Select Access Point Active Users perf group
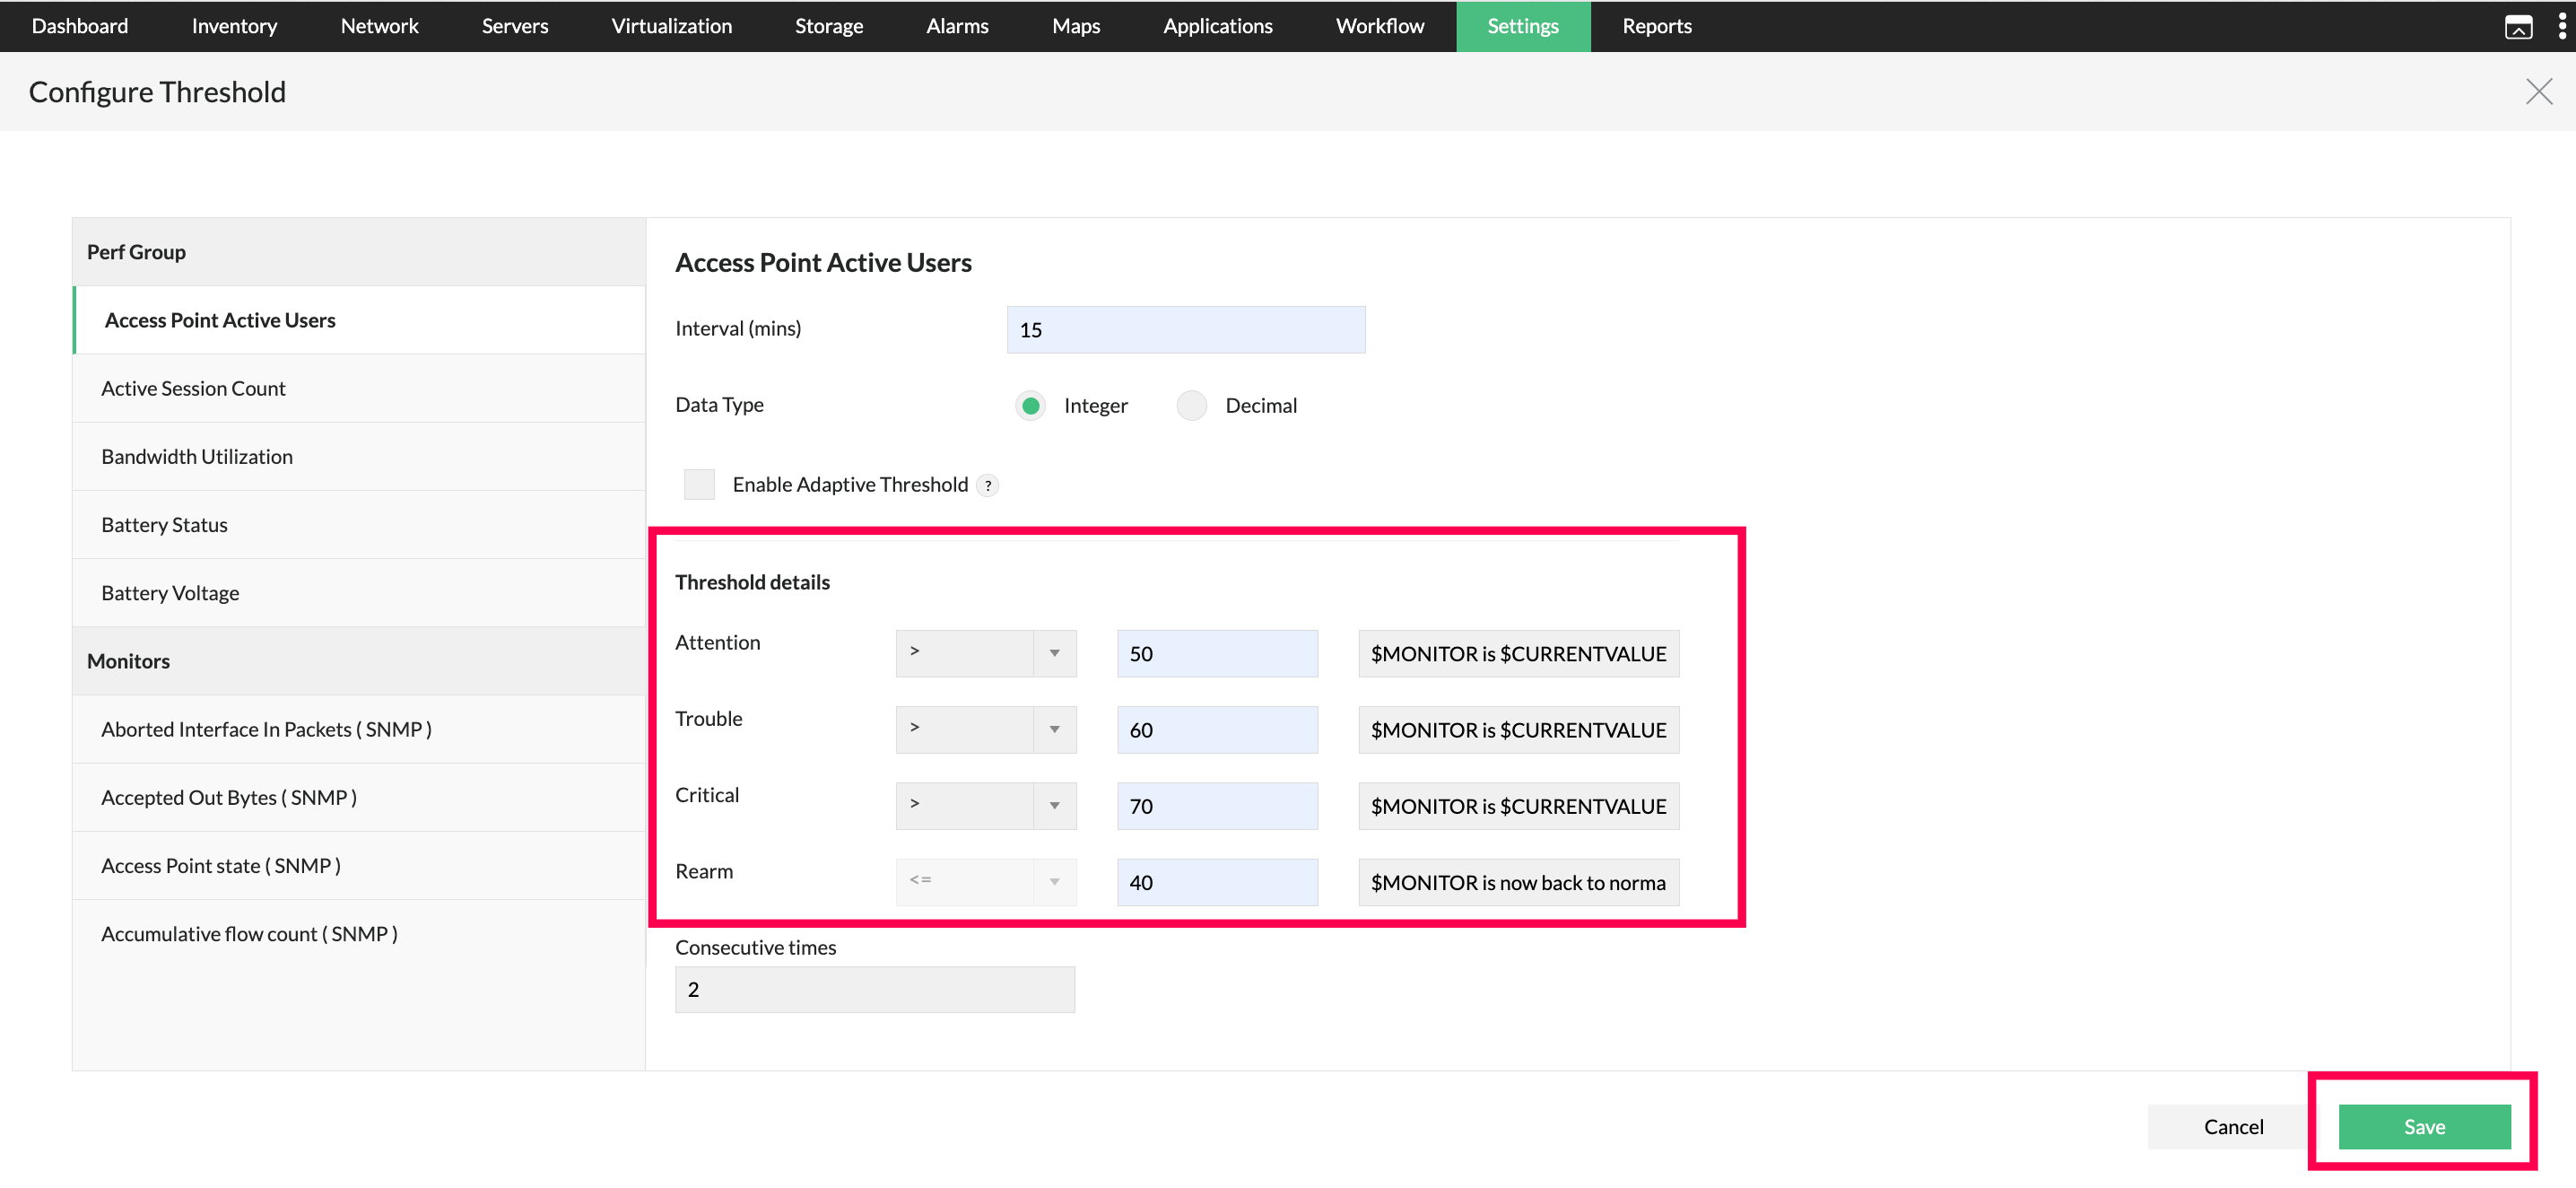The height and width of the screenshot is (1188, 2576). click(x=360, y=320)
